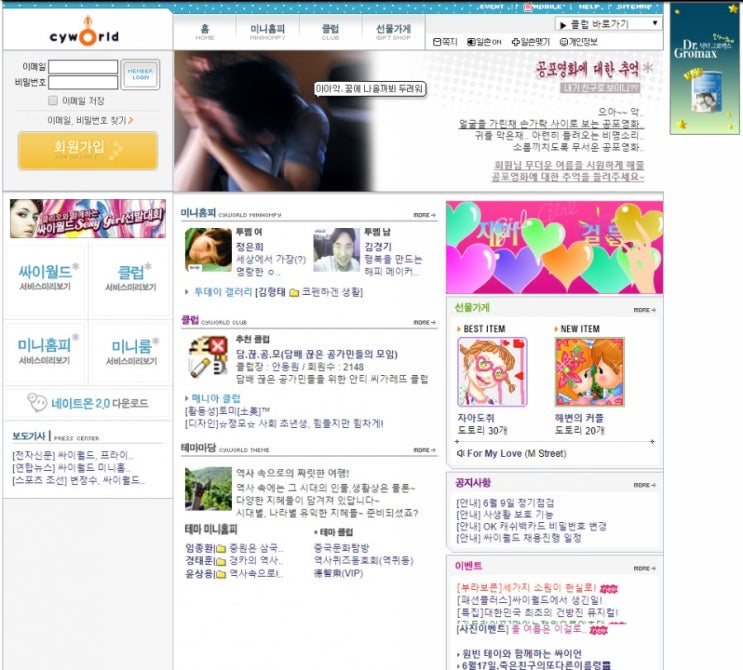Open notice 사생활 보호 기능
Screen dimensions: 743x670
pos(505,515)
